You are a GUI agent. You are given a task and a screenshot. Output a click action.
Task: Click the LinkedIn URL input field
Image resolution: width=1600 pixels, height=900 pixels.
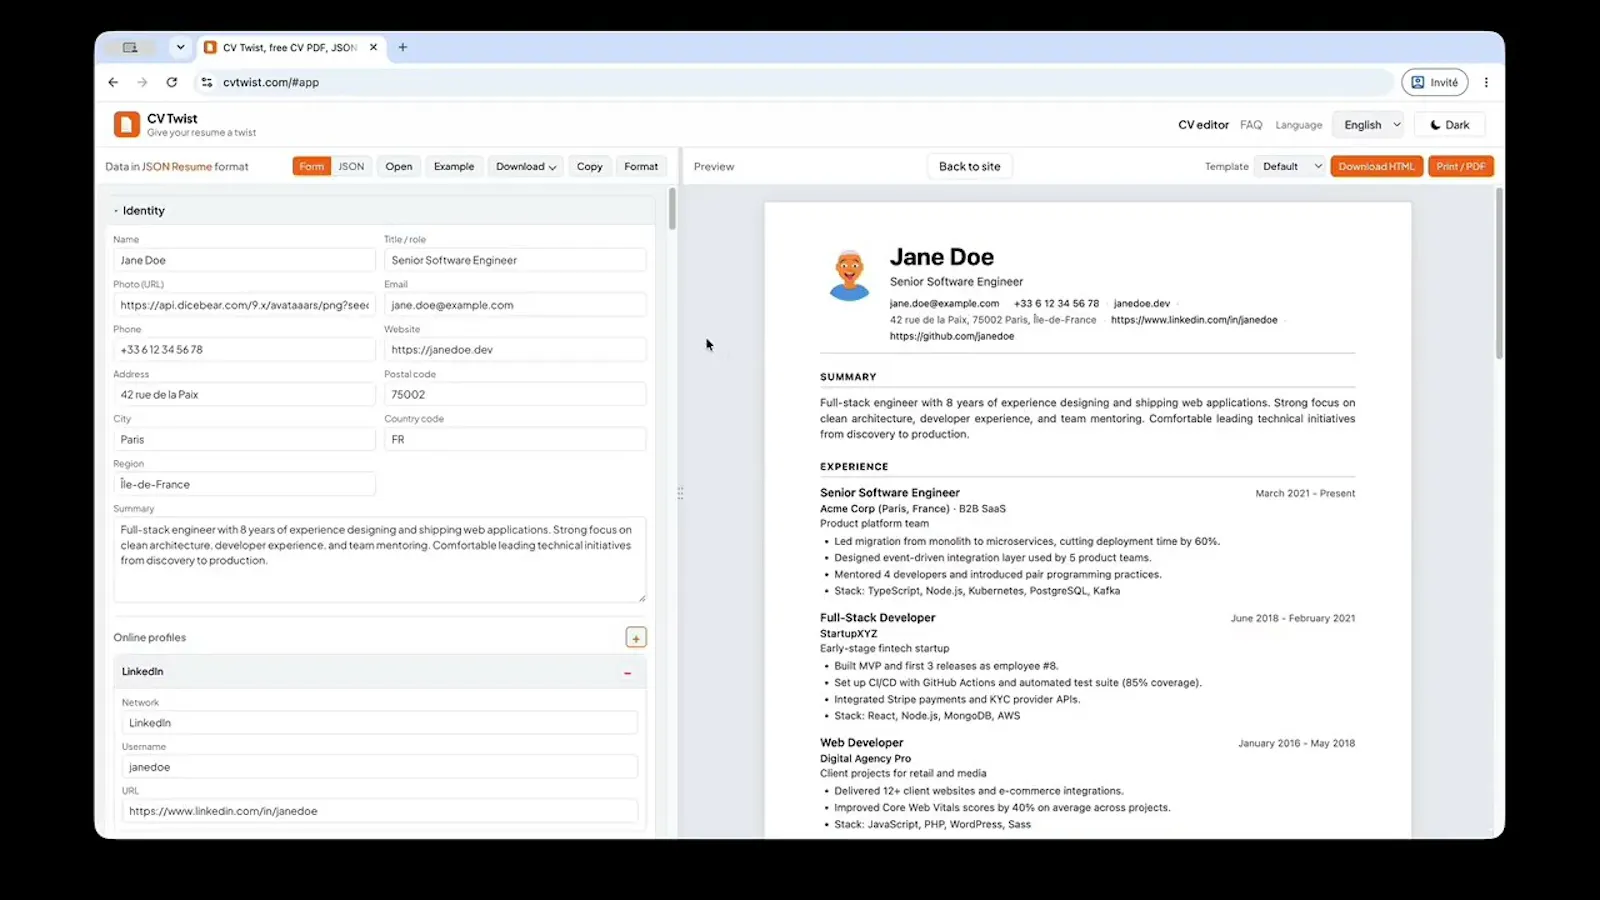point(380,811)
